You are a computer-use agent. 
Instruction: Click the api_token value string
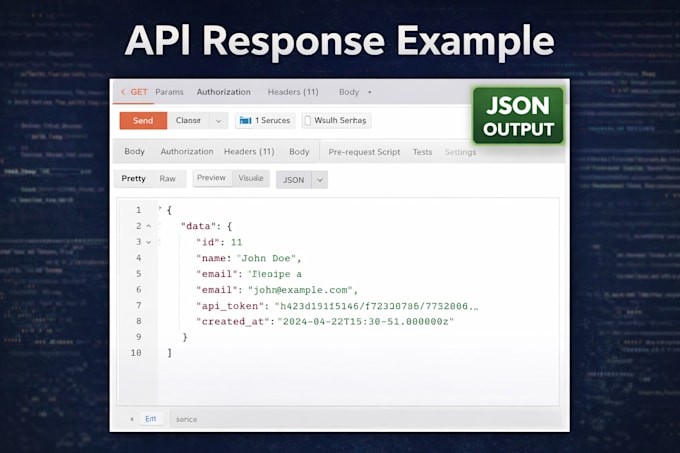tap(376, 306)
